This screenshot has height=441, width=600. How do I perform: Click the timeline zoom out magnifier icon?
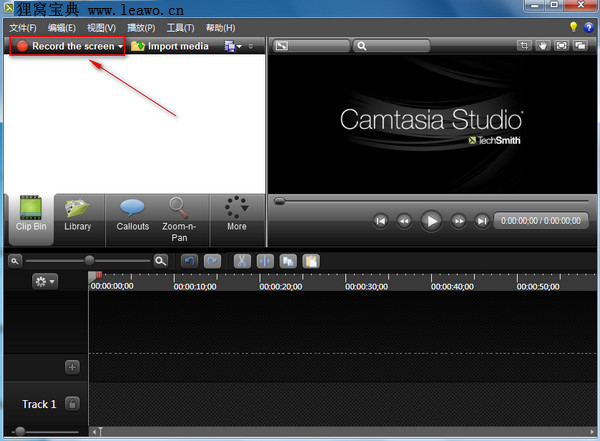(15, 261)
